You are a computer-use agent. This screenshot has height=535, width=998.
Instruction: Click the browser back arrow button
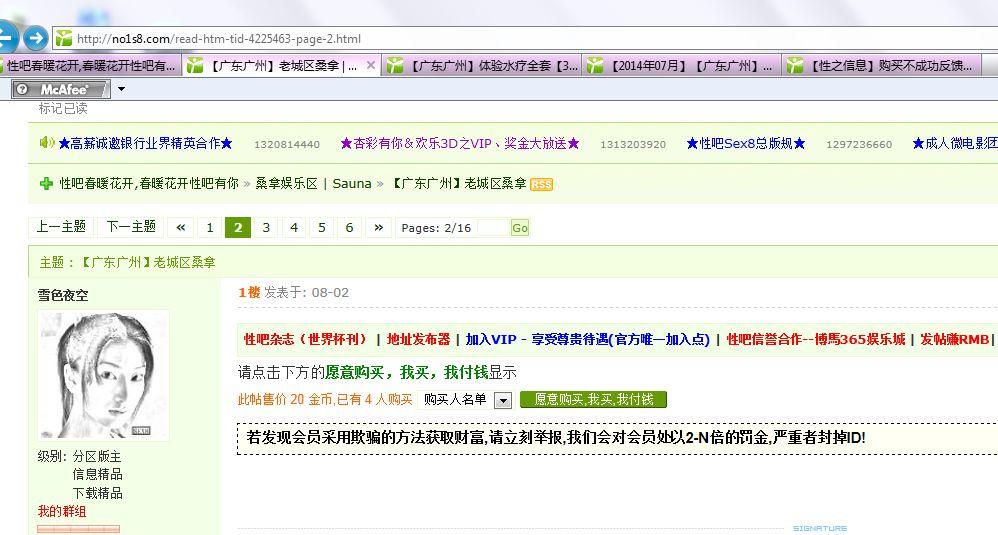(x=6, y=38)
